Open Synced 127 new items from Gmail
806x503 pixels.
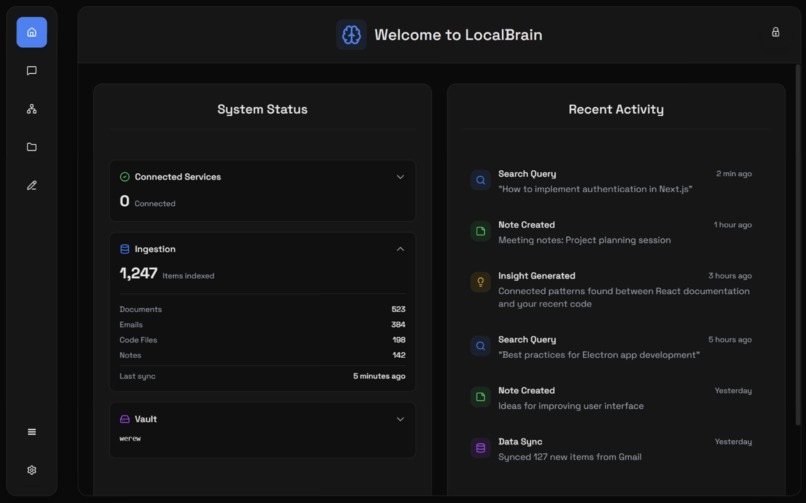tap(611, 449)
